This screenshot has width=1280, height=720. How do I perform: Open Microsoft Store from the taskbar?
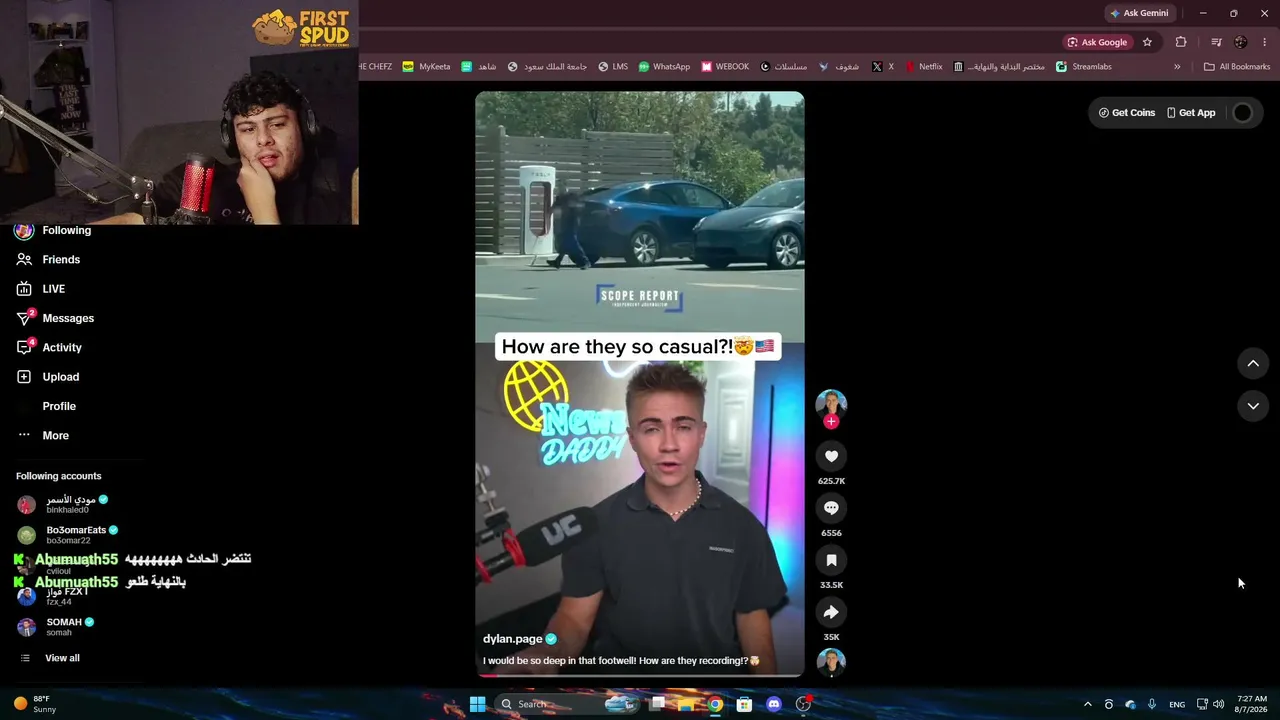tap(744, 704)
